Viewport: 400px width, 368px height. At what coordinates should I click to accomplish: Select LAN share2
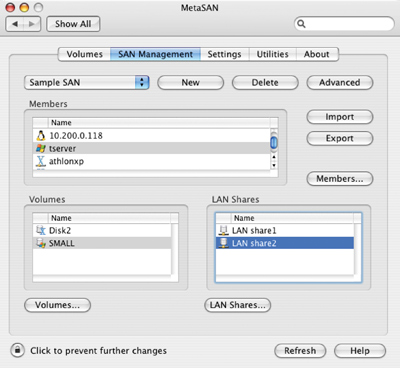coord(285,243)
